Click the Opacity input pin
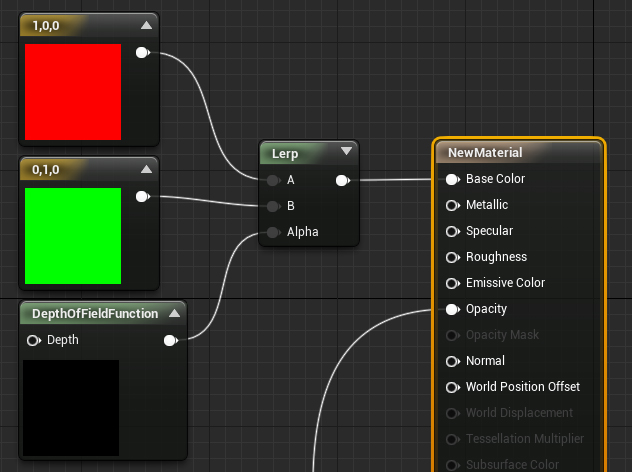The width and height of the screenshot is (632, 472). pos(453,310)
